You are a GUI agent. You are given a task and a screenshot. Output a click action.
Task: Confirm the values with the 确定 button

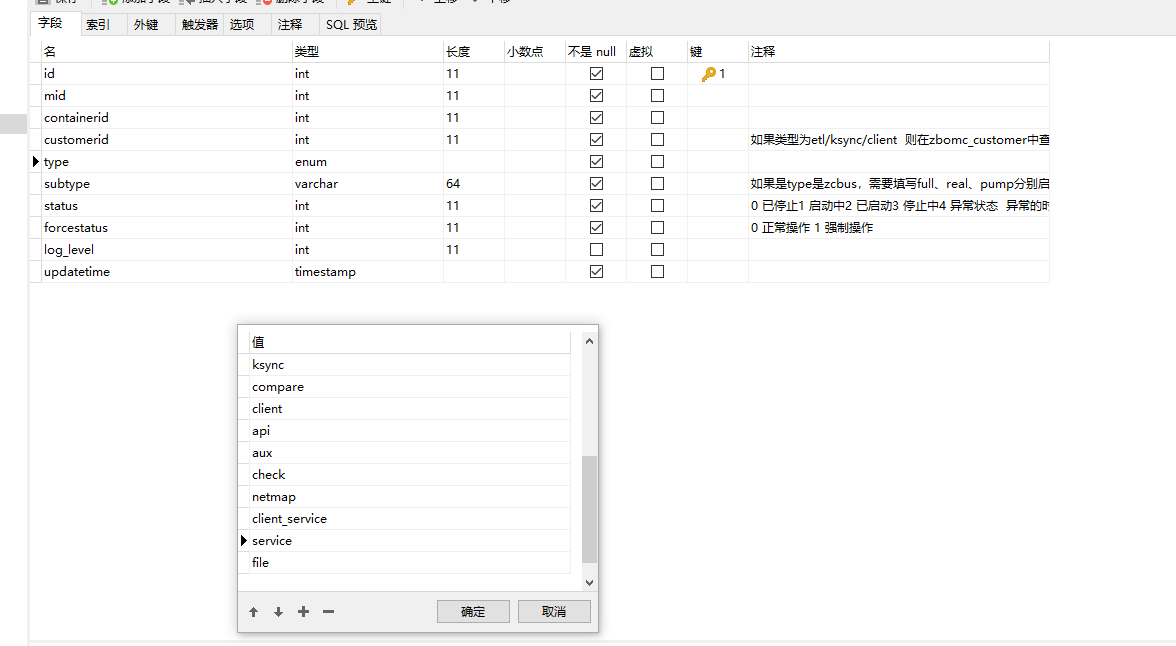point(473,612)
